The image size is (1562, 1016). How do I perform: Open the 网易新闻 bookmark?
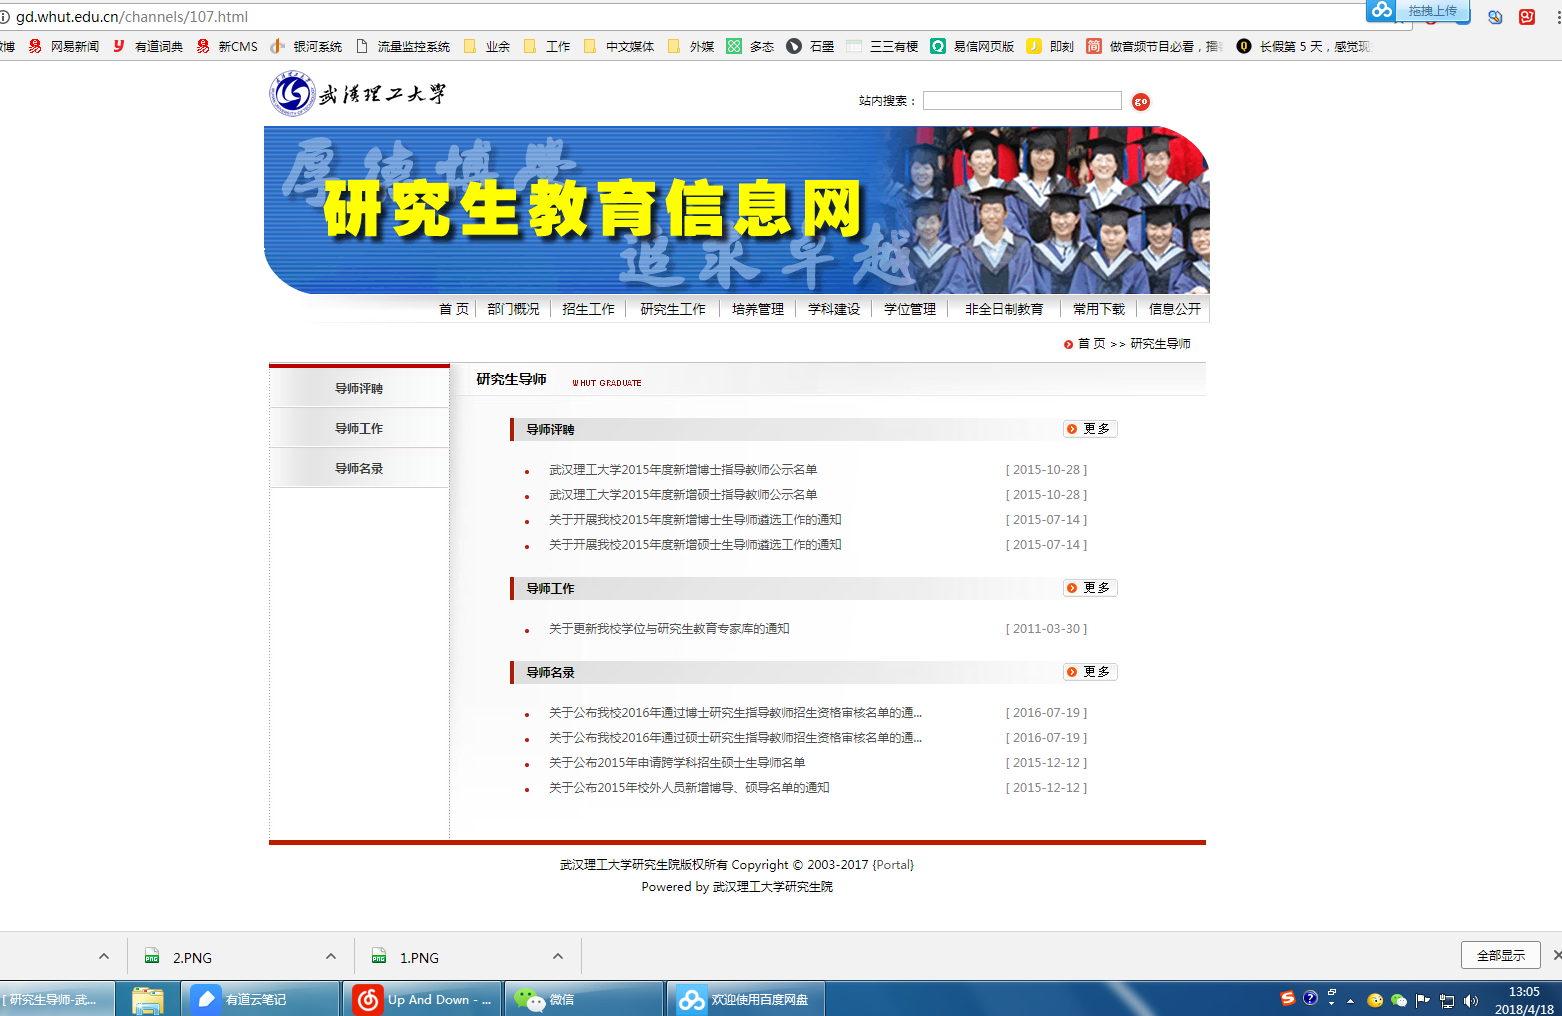click(x=64, y=46)
